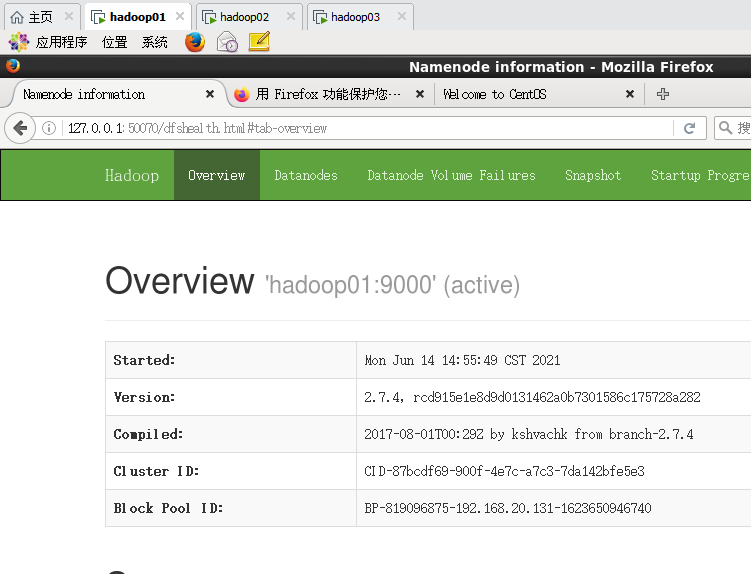
Task: Click the GNOME foot applications icon
Action: 19,42
